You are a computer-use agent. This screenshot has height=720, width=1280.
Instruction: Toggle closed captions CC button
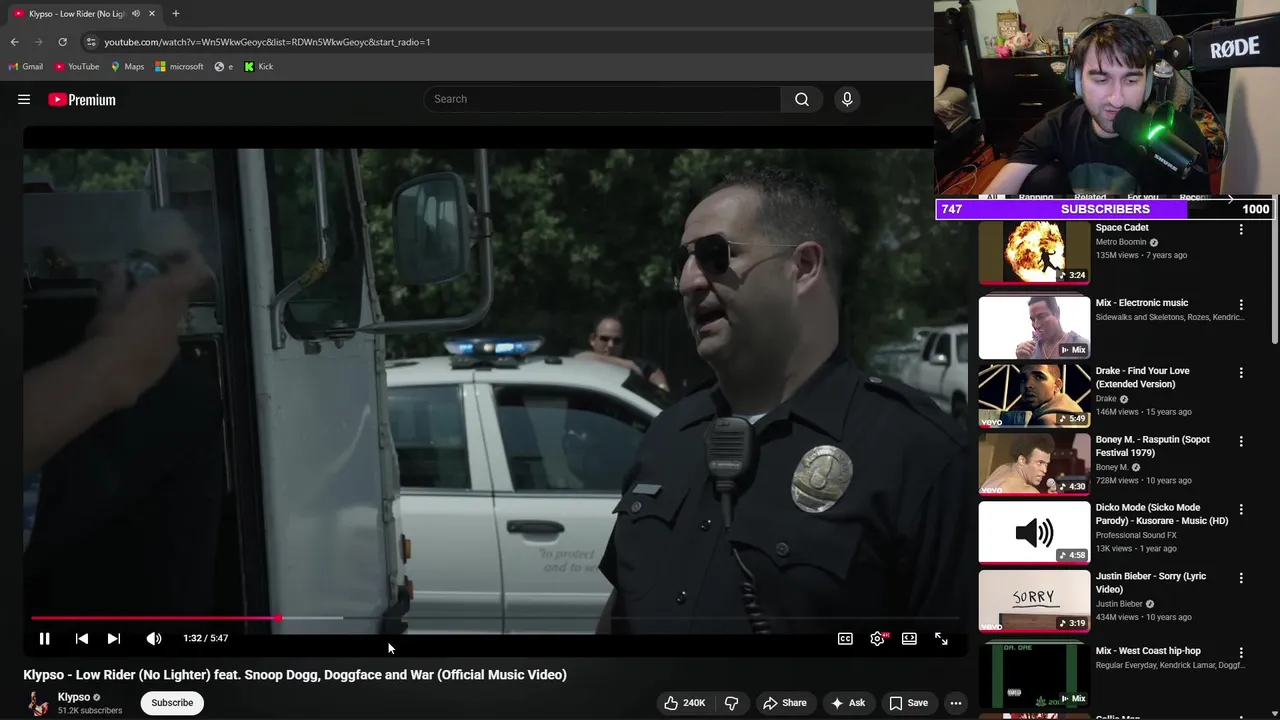coord(845,638)
